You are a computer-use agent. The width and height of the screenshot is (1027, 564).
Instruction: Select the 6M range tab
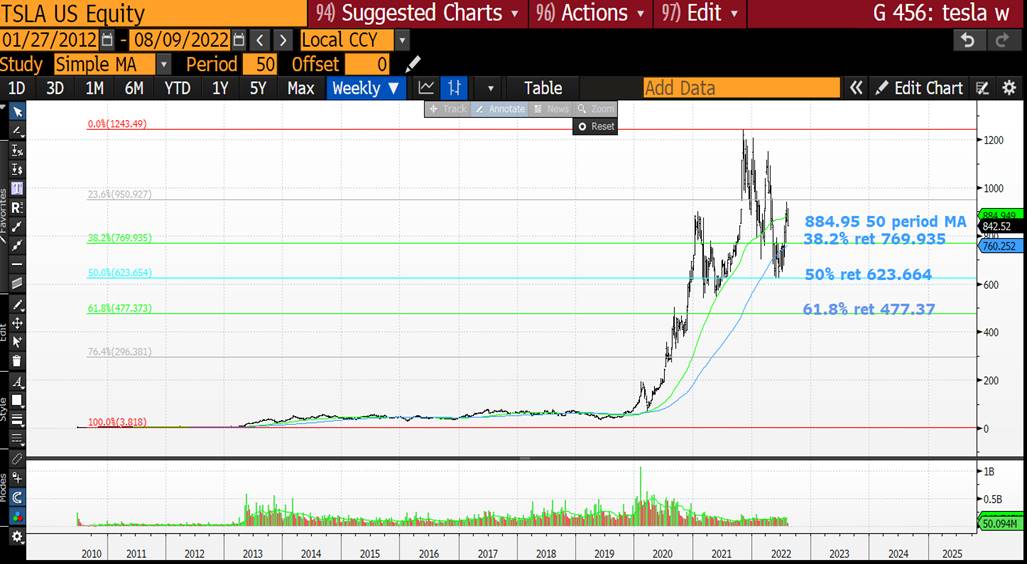(134, 88)
